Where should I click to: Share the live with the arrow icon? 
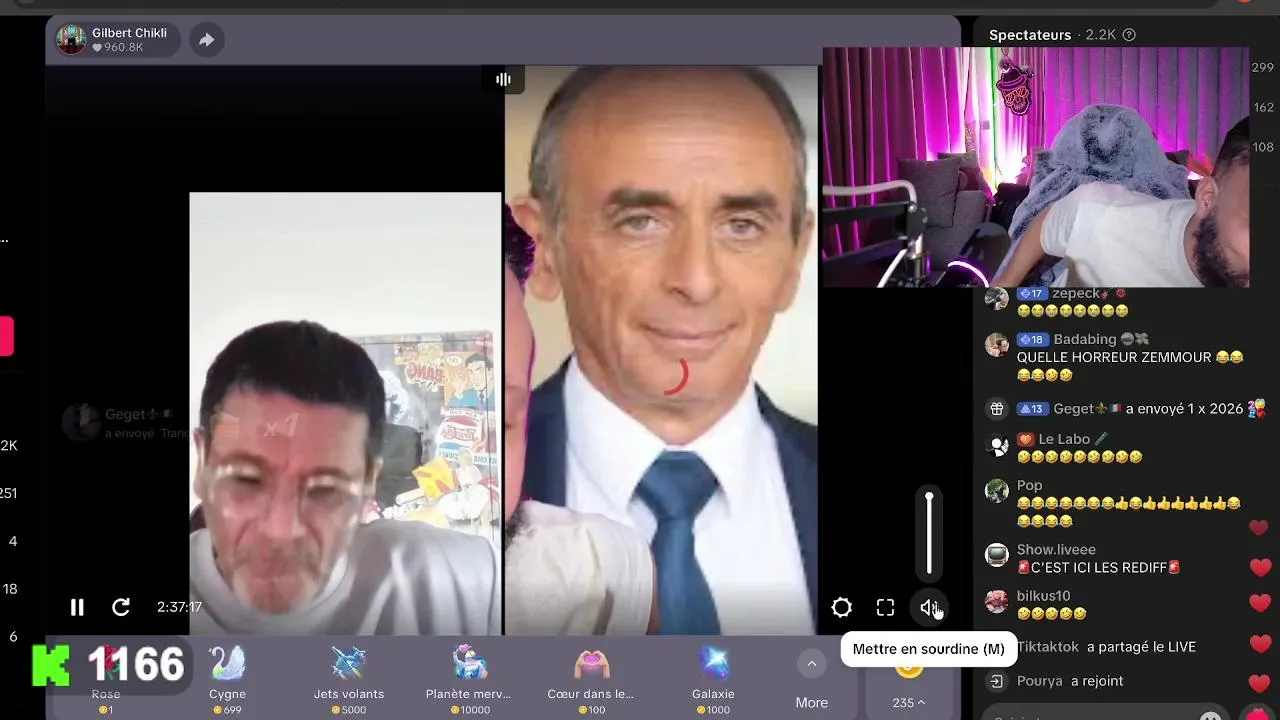206,40
